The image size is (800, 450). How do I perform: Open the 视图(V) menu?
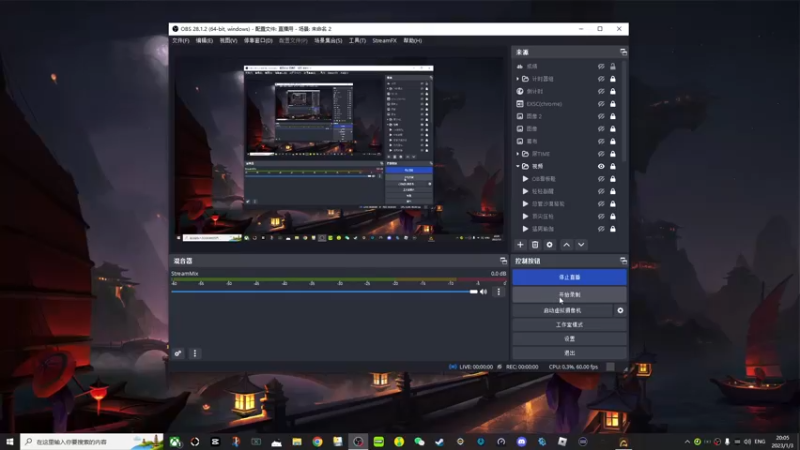coord(228,40)
